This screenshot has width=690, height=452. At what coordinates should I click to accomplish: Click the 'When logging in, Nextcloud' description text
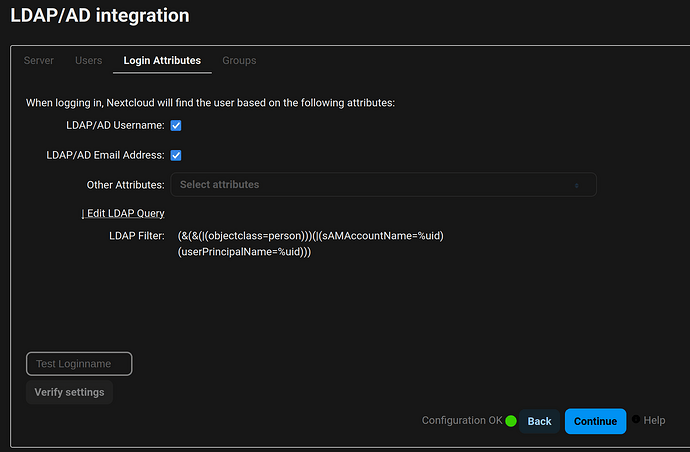point(210,103)
